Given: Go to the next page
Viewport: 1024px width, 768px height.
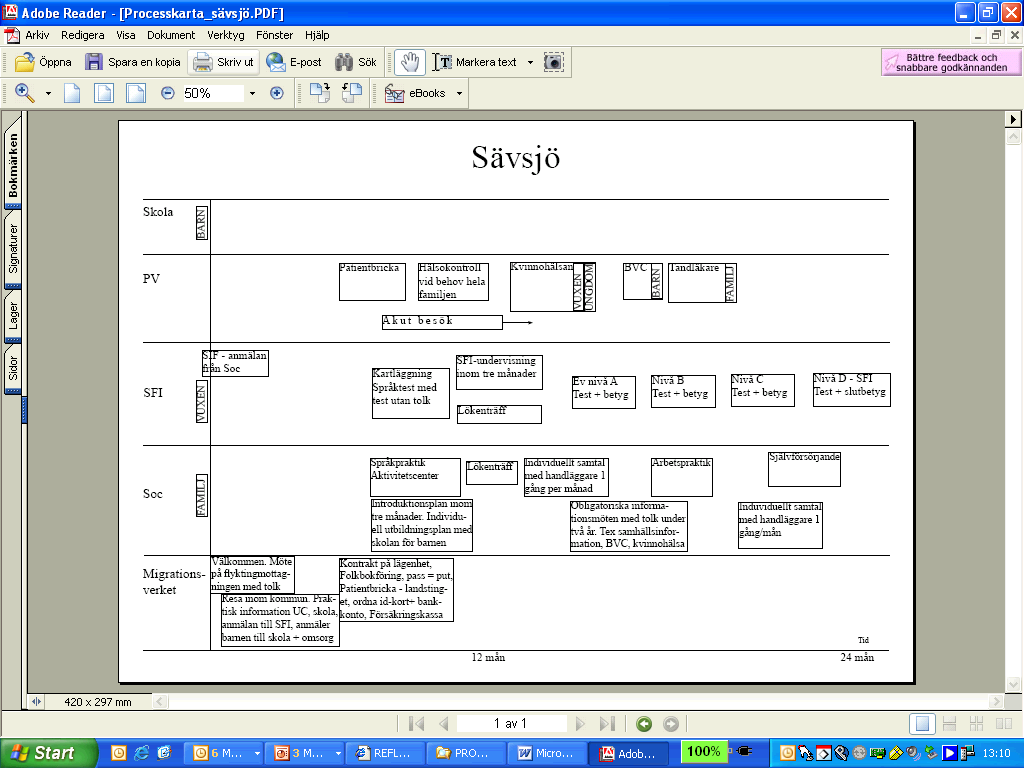Looking at the screenshot, I should click(580, 724).
